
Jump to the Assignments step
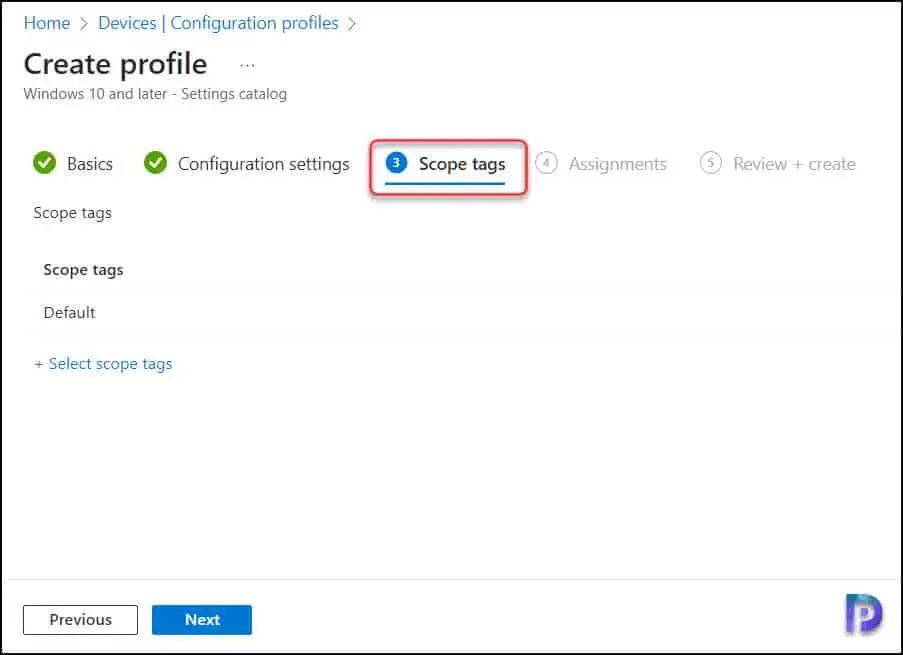(617, 164)
